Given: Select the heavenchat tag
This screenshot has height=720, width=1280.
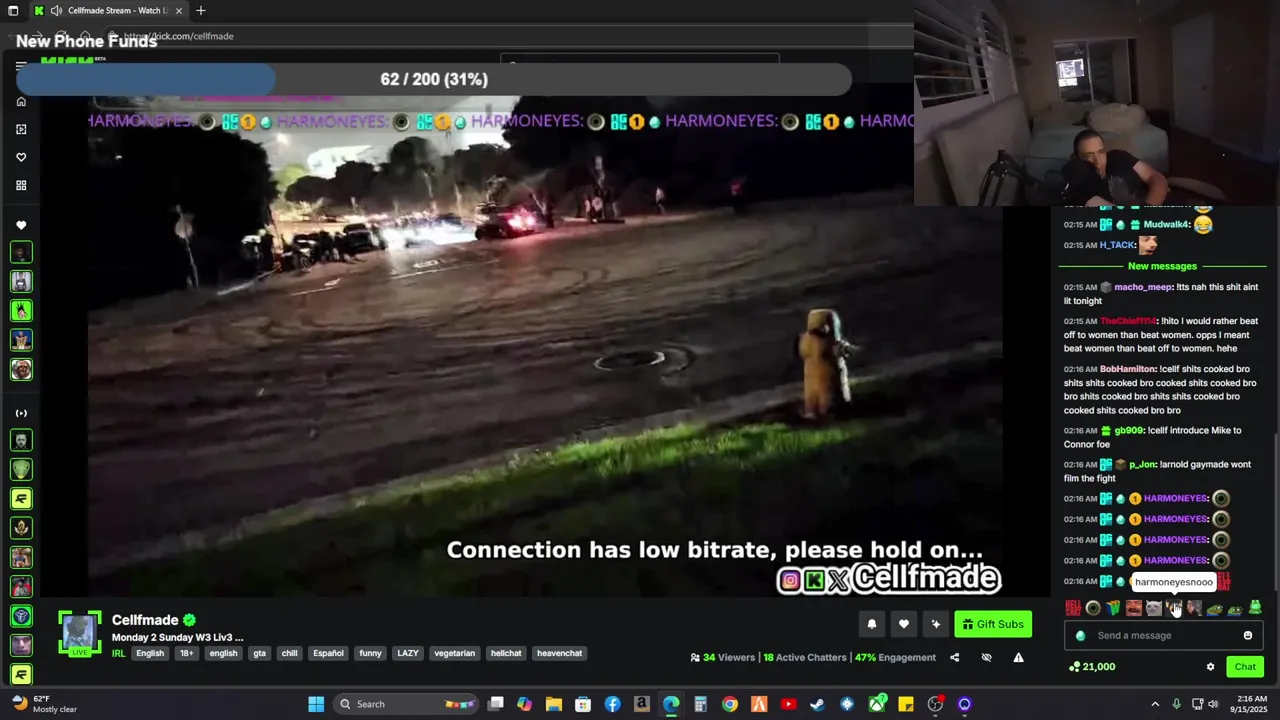Looking at the screenshot, I should click(x=559, y=654).
